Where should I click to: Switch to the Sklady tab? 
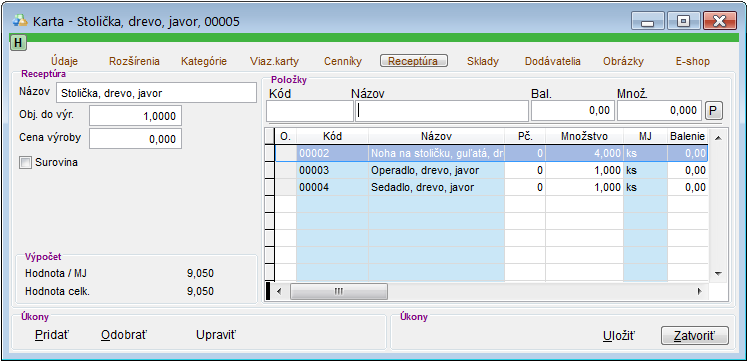tap(483, 61)
